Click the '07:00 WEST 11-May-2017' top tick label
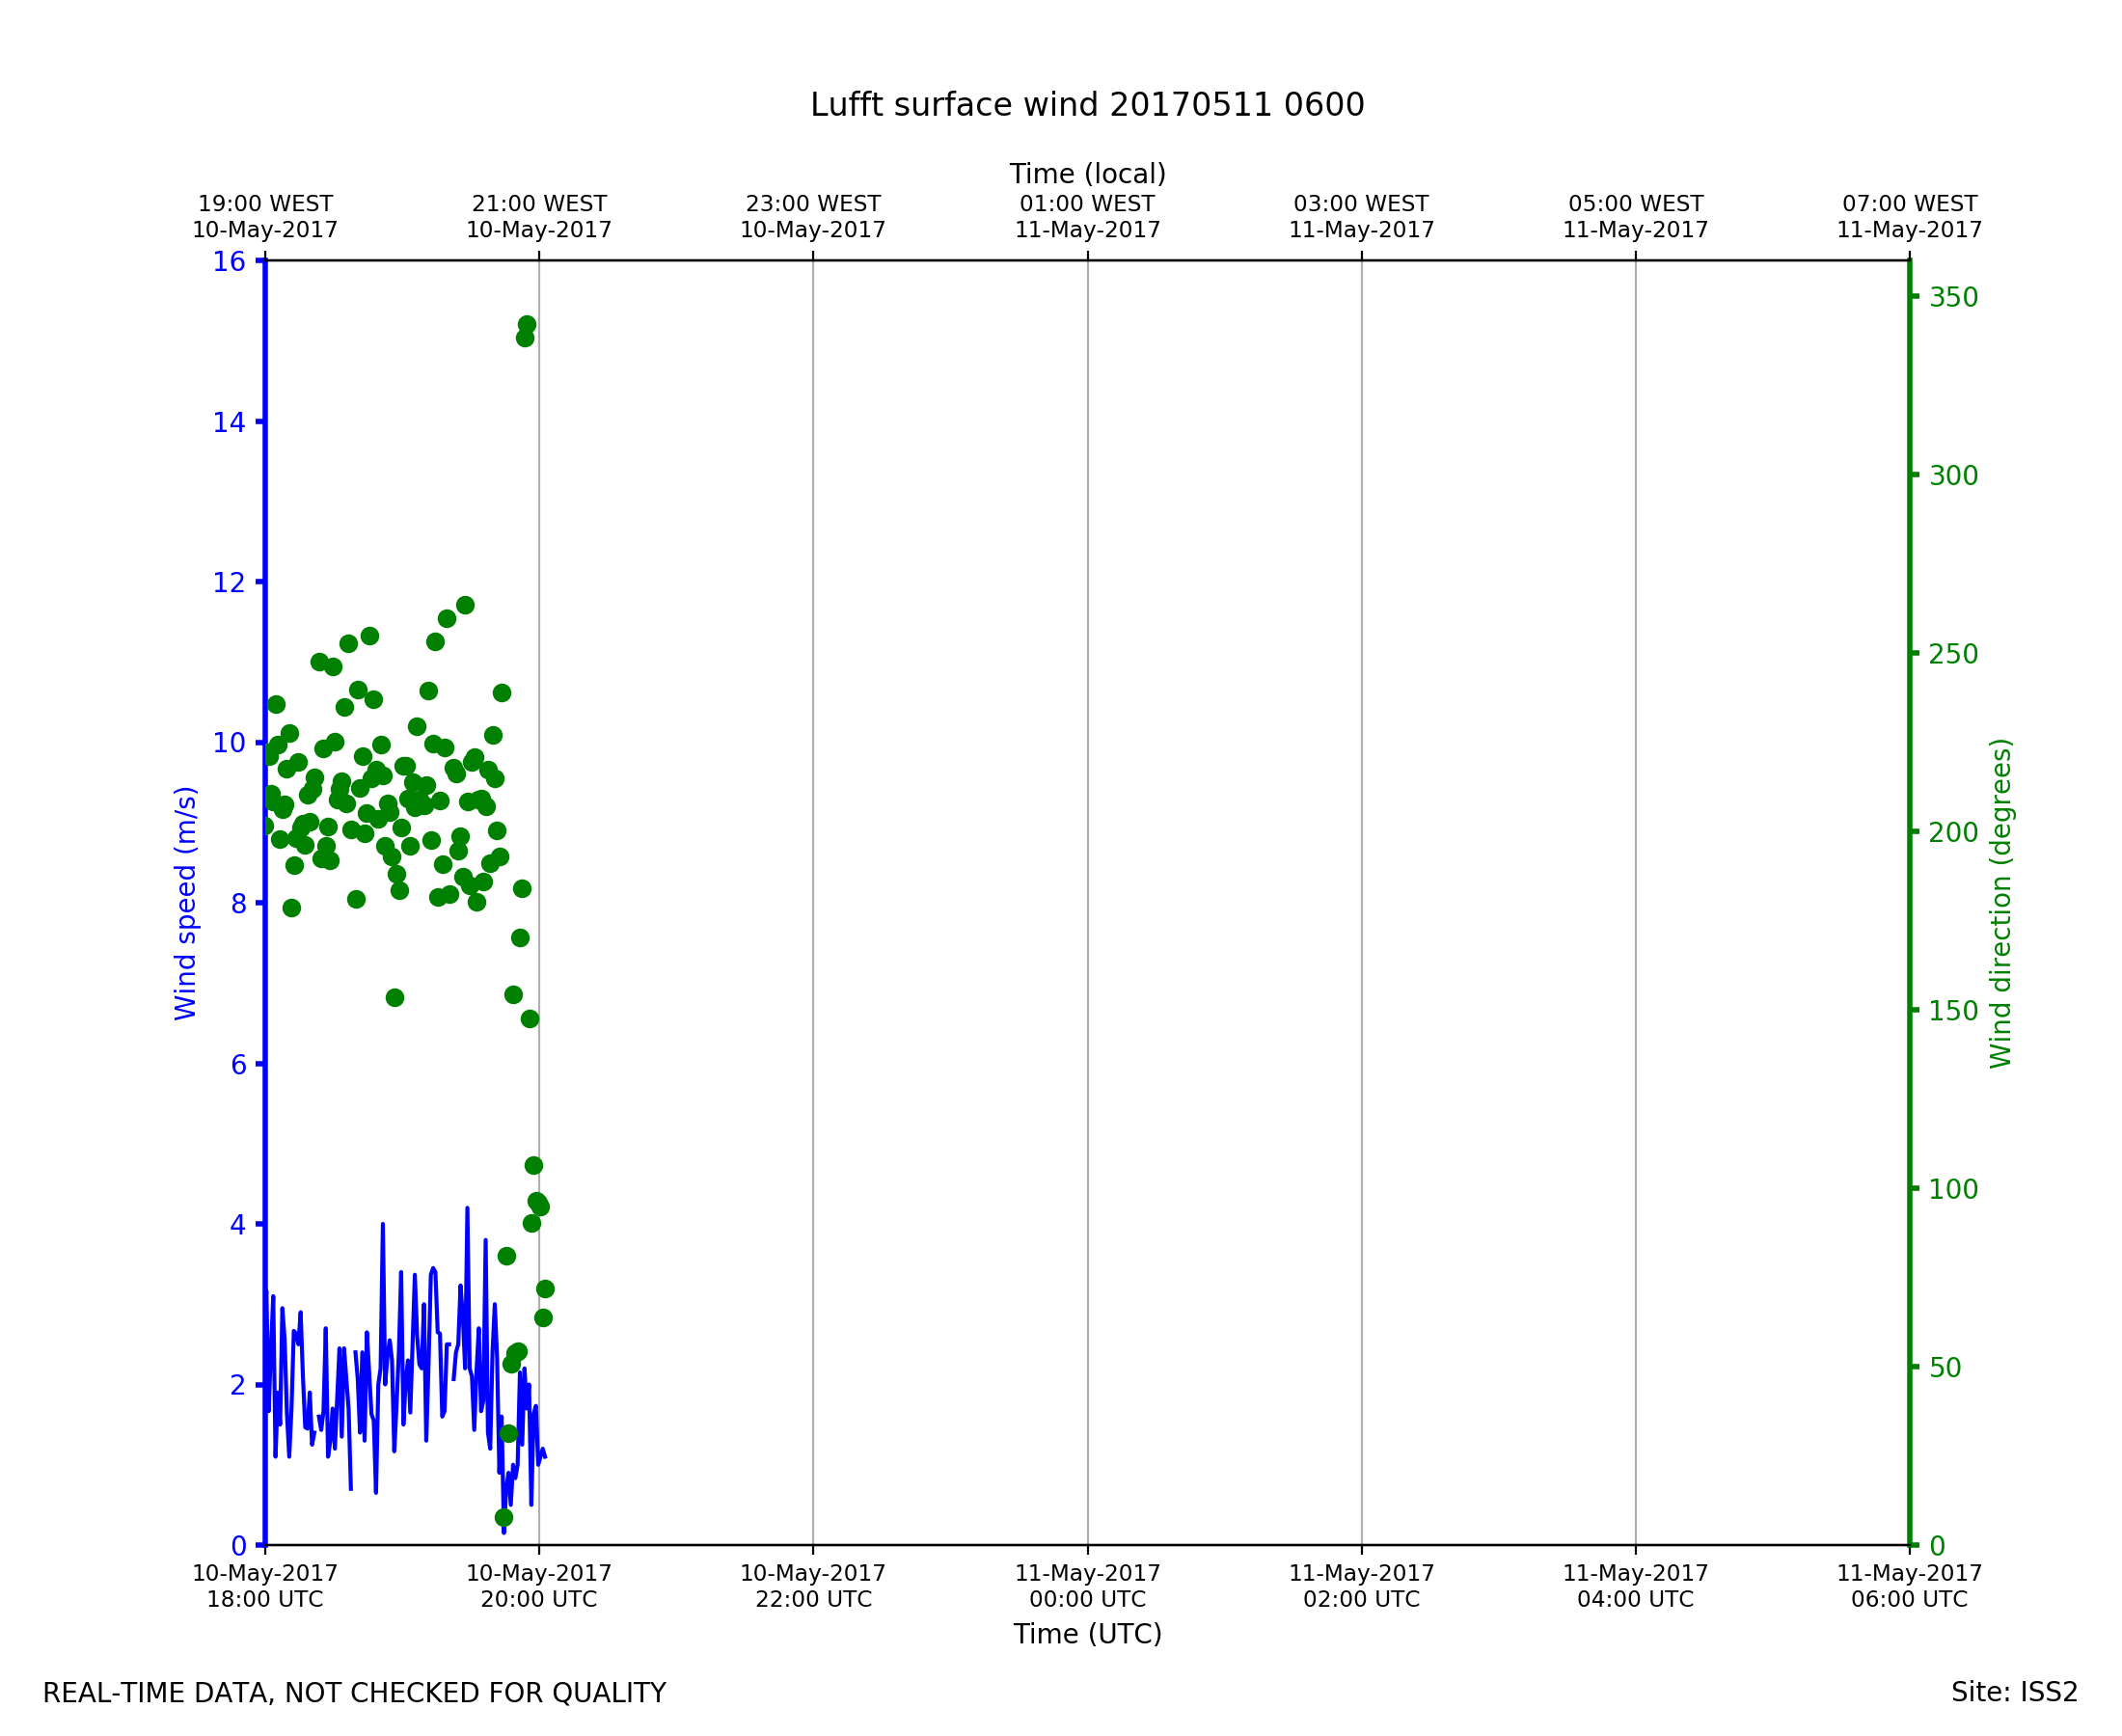Screen dimensions: 2122x1736 tap(1908, 217)
